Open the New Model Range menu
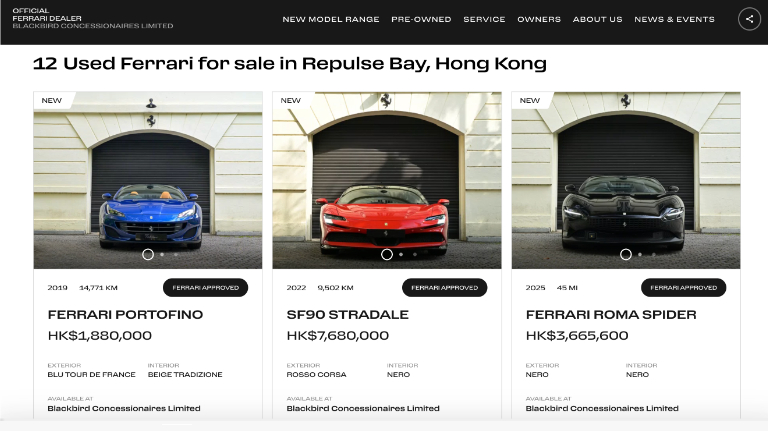This screenshot has height=431, width=768. coord(331,20)
